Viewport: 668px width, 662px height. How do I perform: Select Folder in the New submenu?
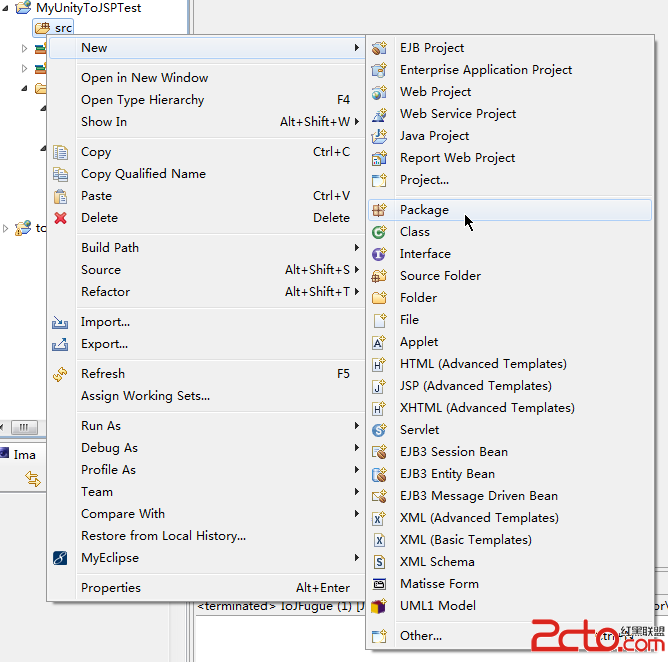pyautogui.click(x=510, y=298)
